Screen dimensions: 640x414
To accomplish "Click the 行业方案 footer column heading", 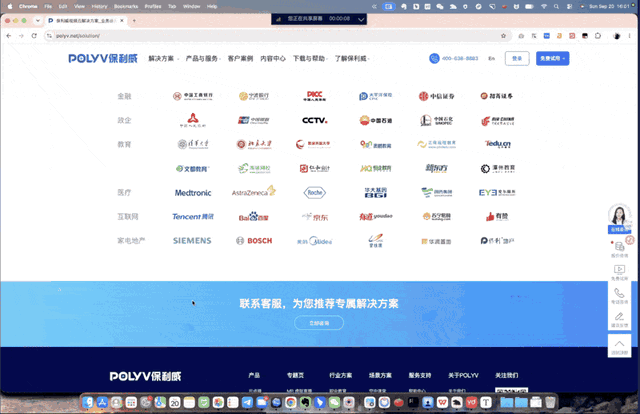I will (340, 375).
